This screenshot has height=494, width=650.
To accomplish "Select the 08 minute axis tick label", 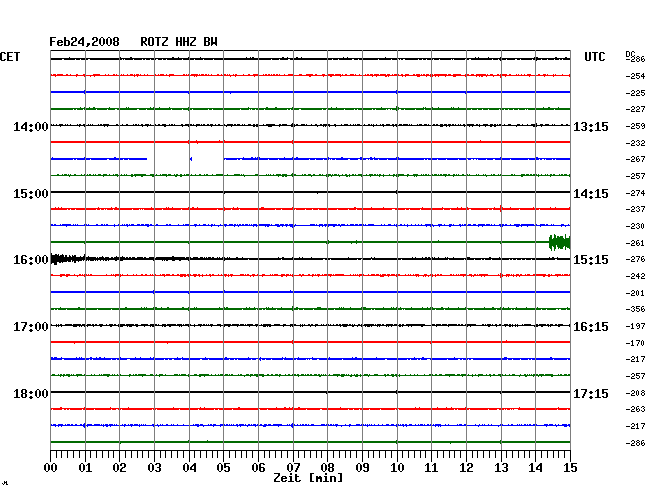I will click(327, 468).
